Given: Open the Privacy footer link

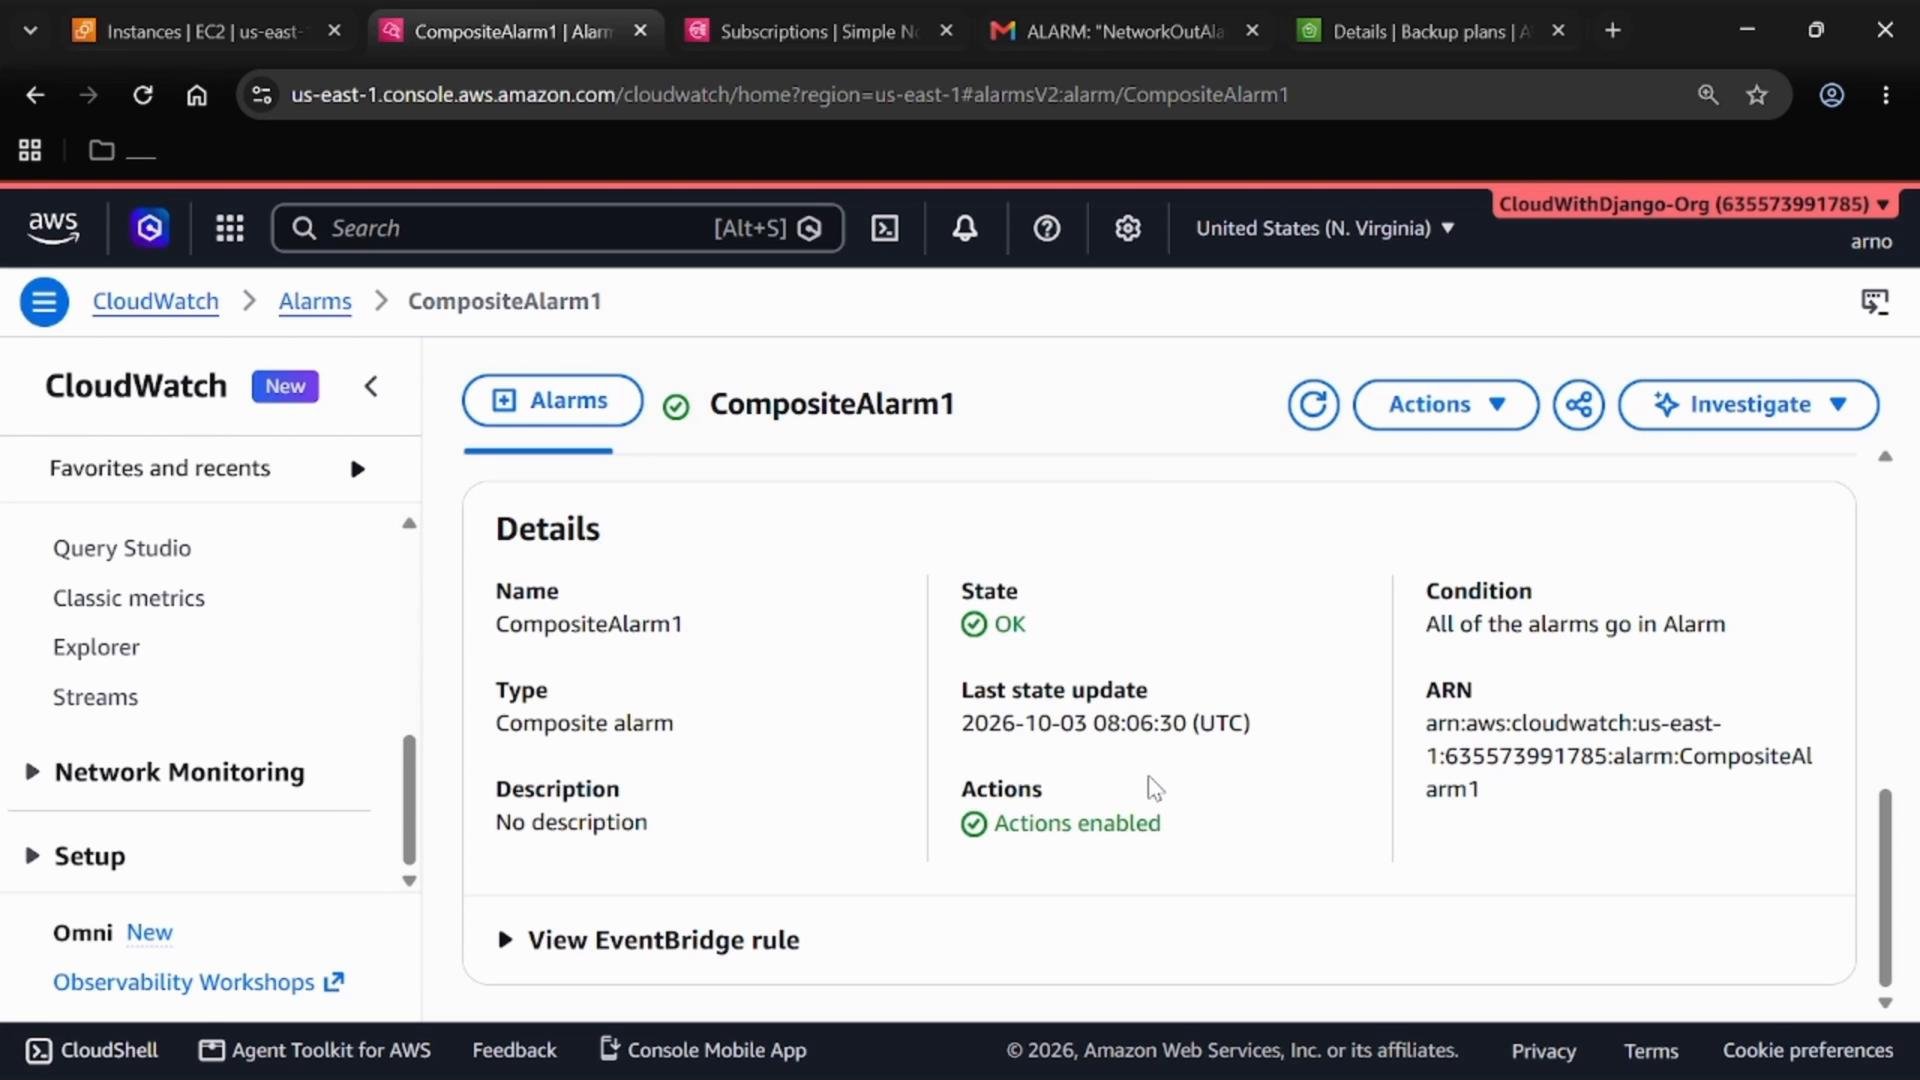Looking at the screenshot, I should tap(1543, 1050).
